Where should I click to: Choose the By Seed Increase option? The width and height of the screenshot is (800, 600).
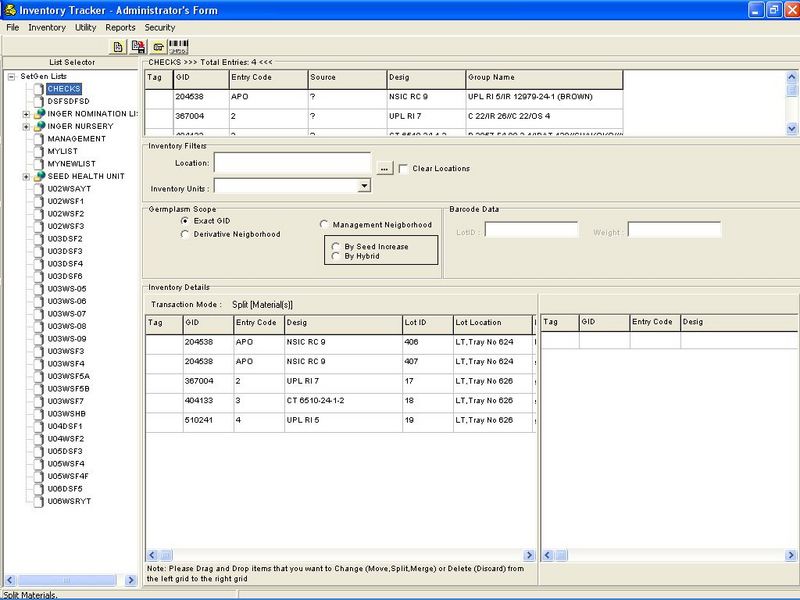[336, 246]
